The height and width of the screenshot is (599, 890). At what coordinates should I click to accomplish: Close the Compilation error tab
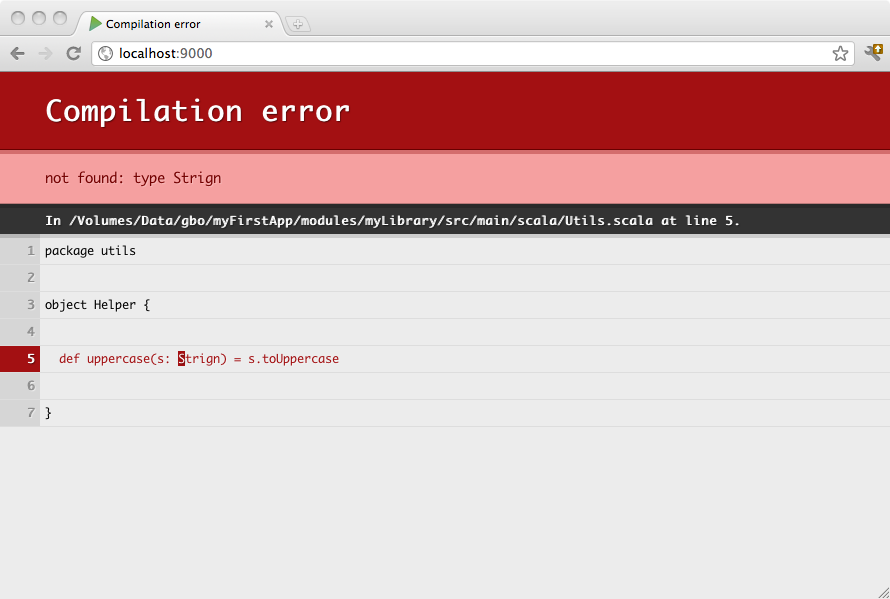[x=269, y=24]
